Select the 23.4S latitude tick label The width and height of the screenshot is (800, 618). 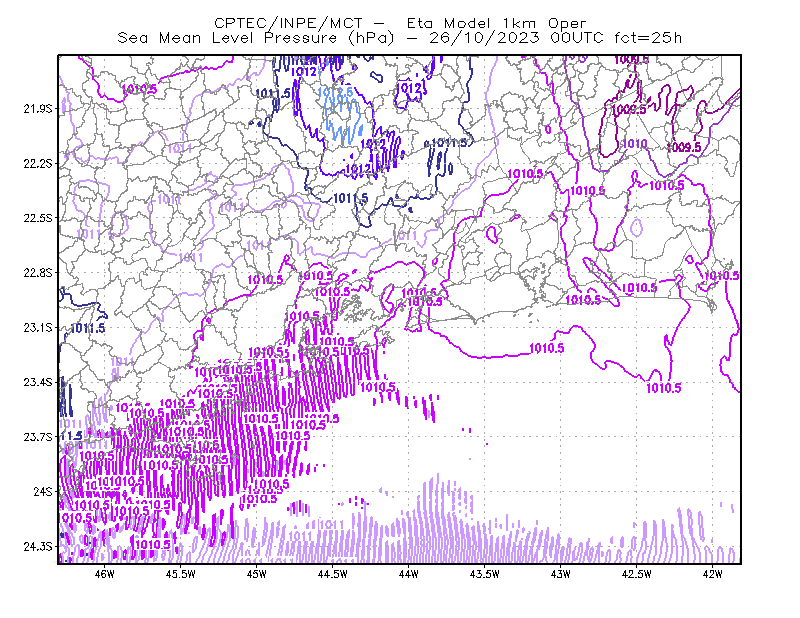38,382
